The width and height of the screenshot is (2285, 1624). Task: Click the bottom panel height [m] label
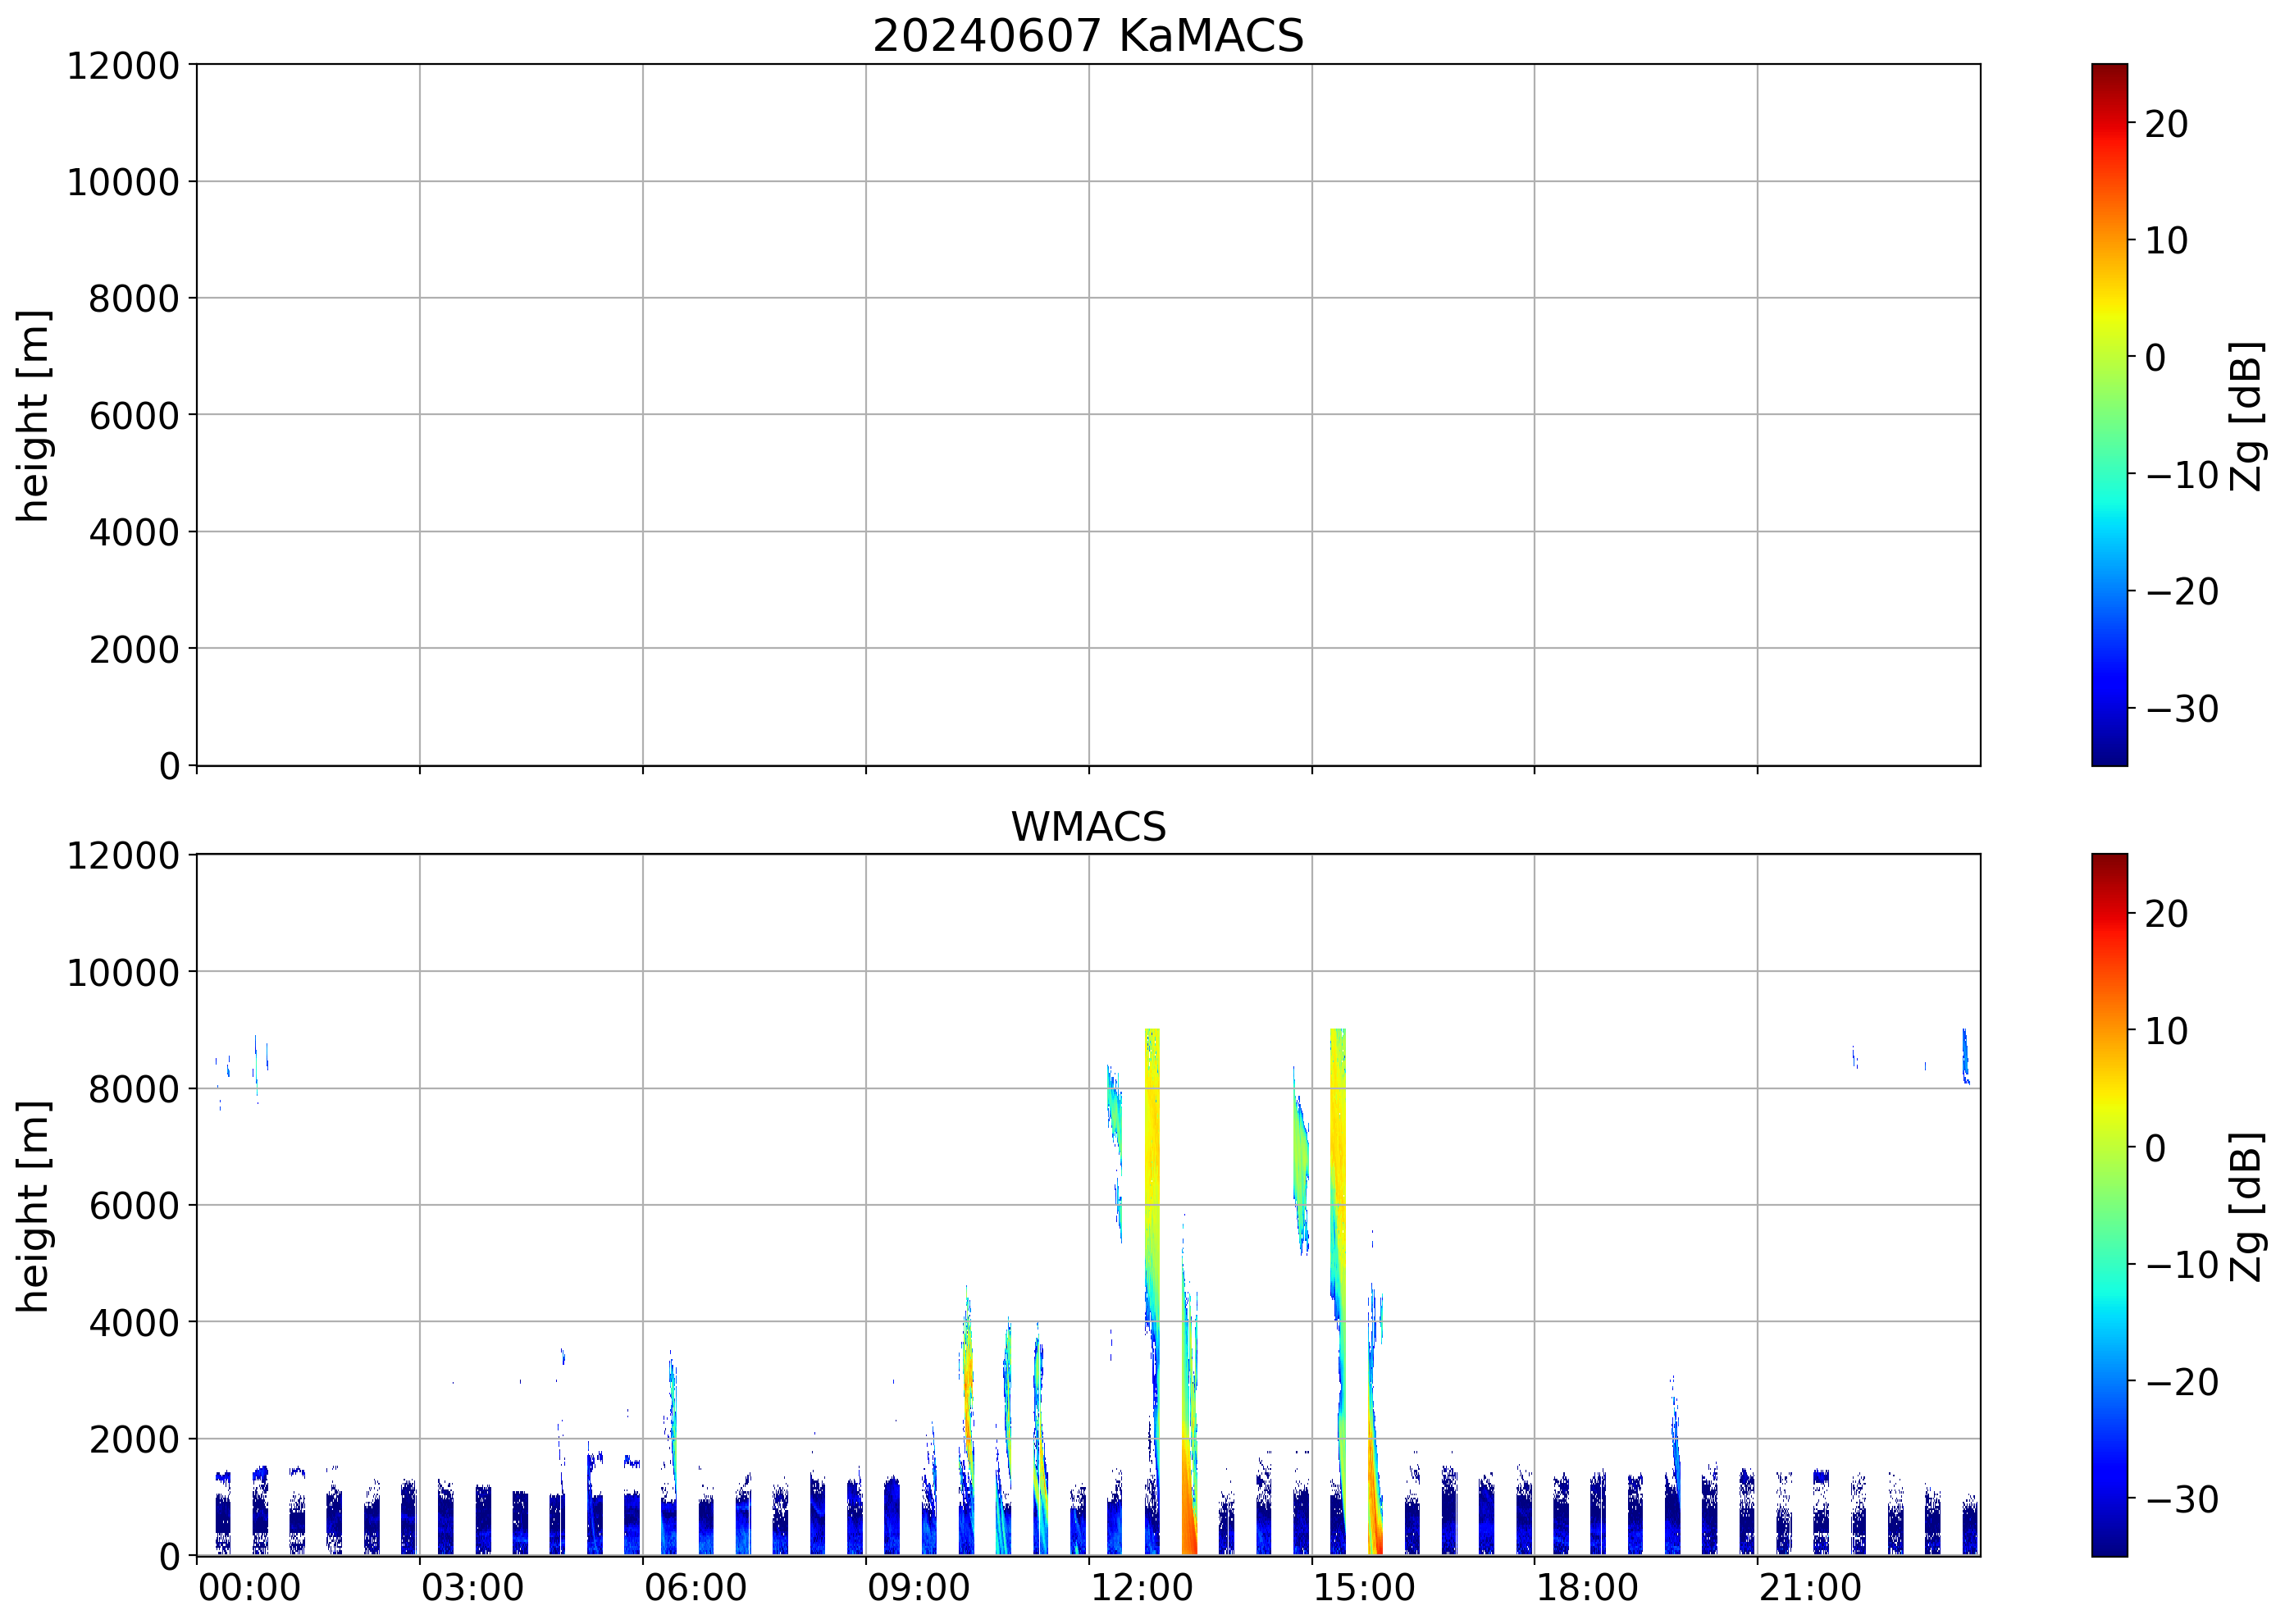pos(34,1206)
